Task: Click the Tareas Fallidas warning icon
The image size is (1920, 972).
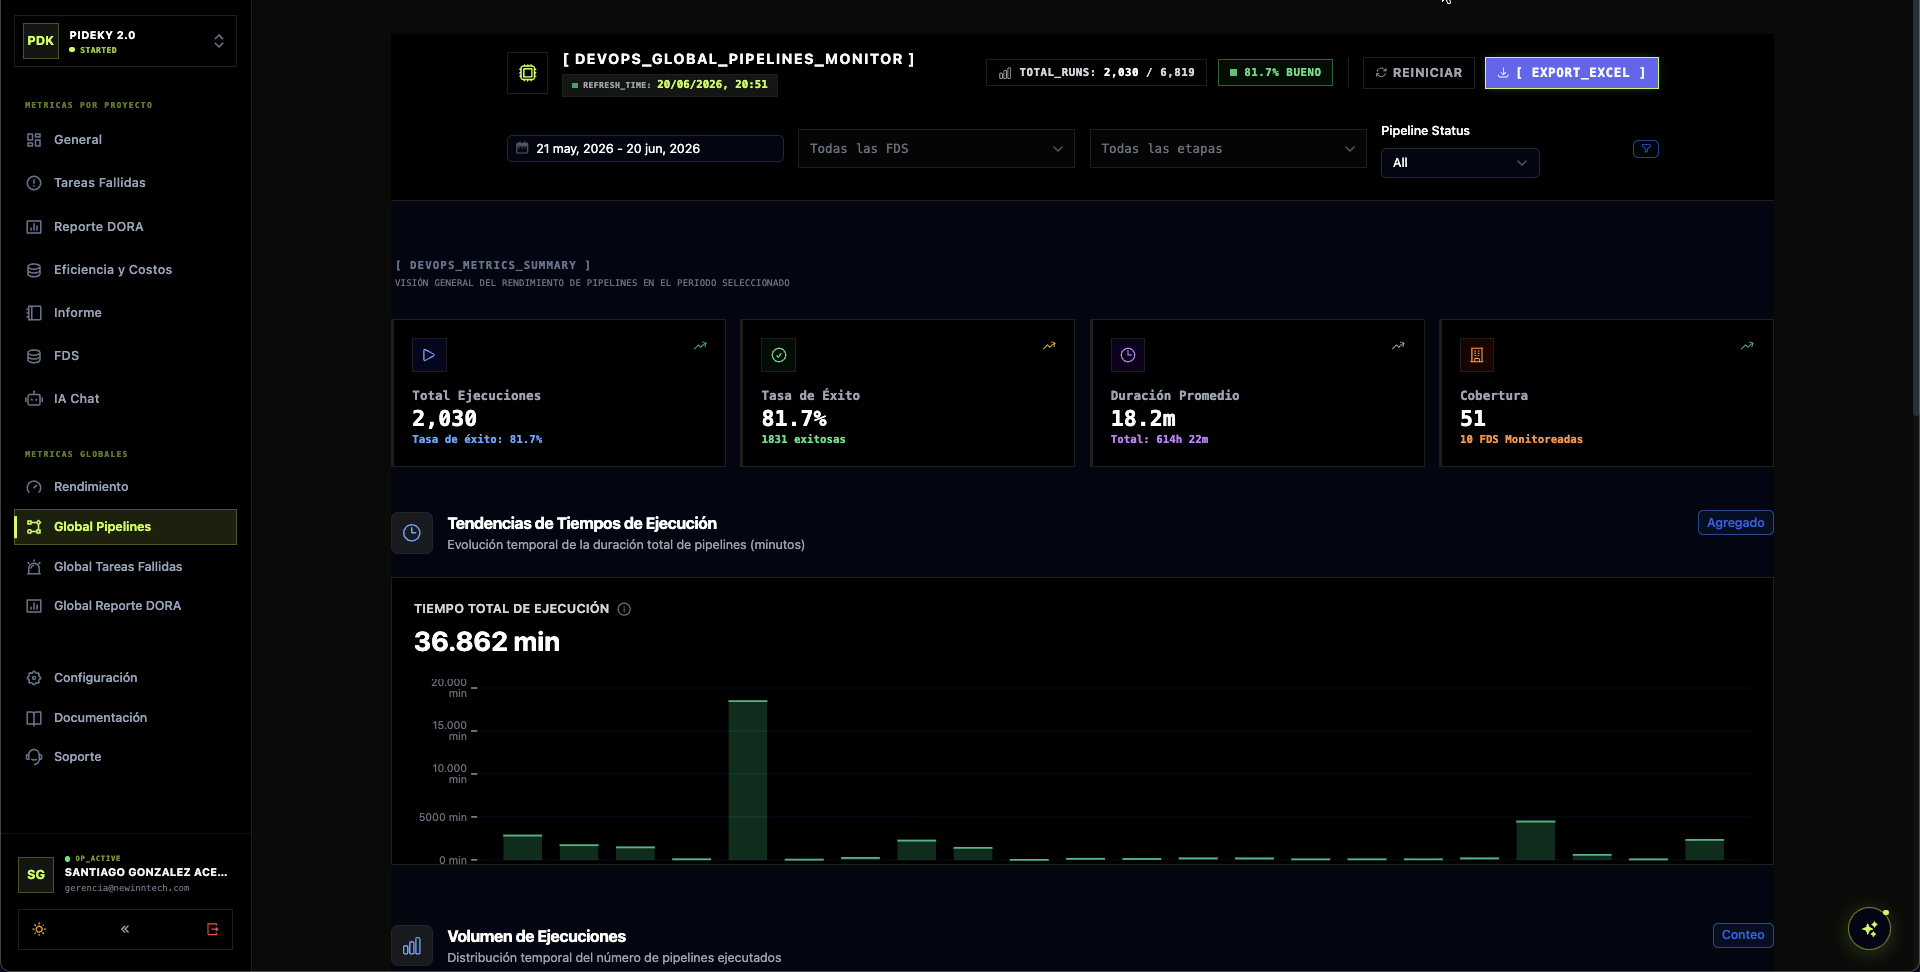Action: 34,183
